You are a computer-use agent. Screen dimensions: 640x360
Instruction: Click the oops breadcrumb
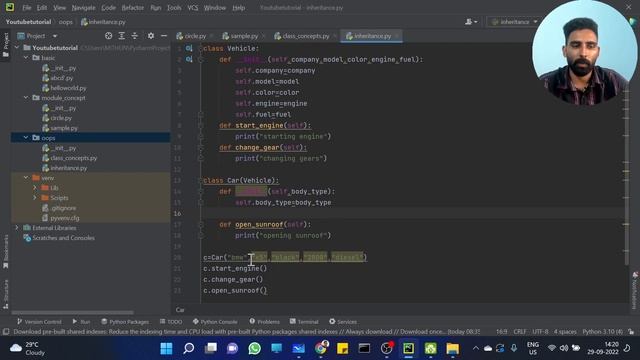pos(65,22)
